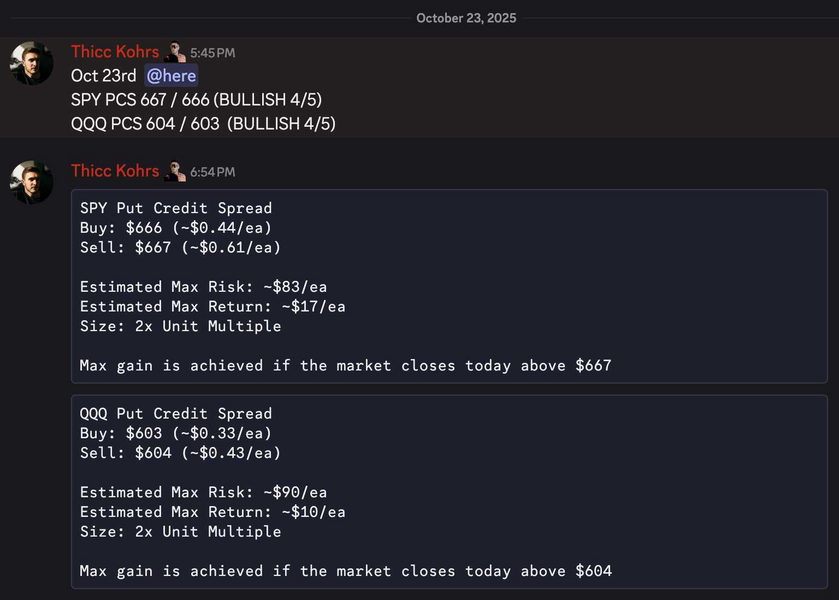Click the SPY PCS 667 / 666 message line
839x600 pixels.
(196, 100)
